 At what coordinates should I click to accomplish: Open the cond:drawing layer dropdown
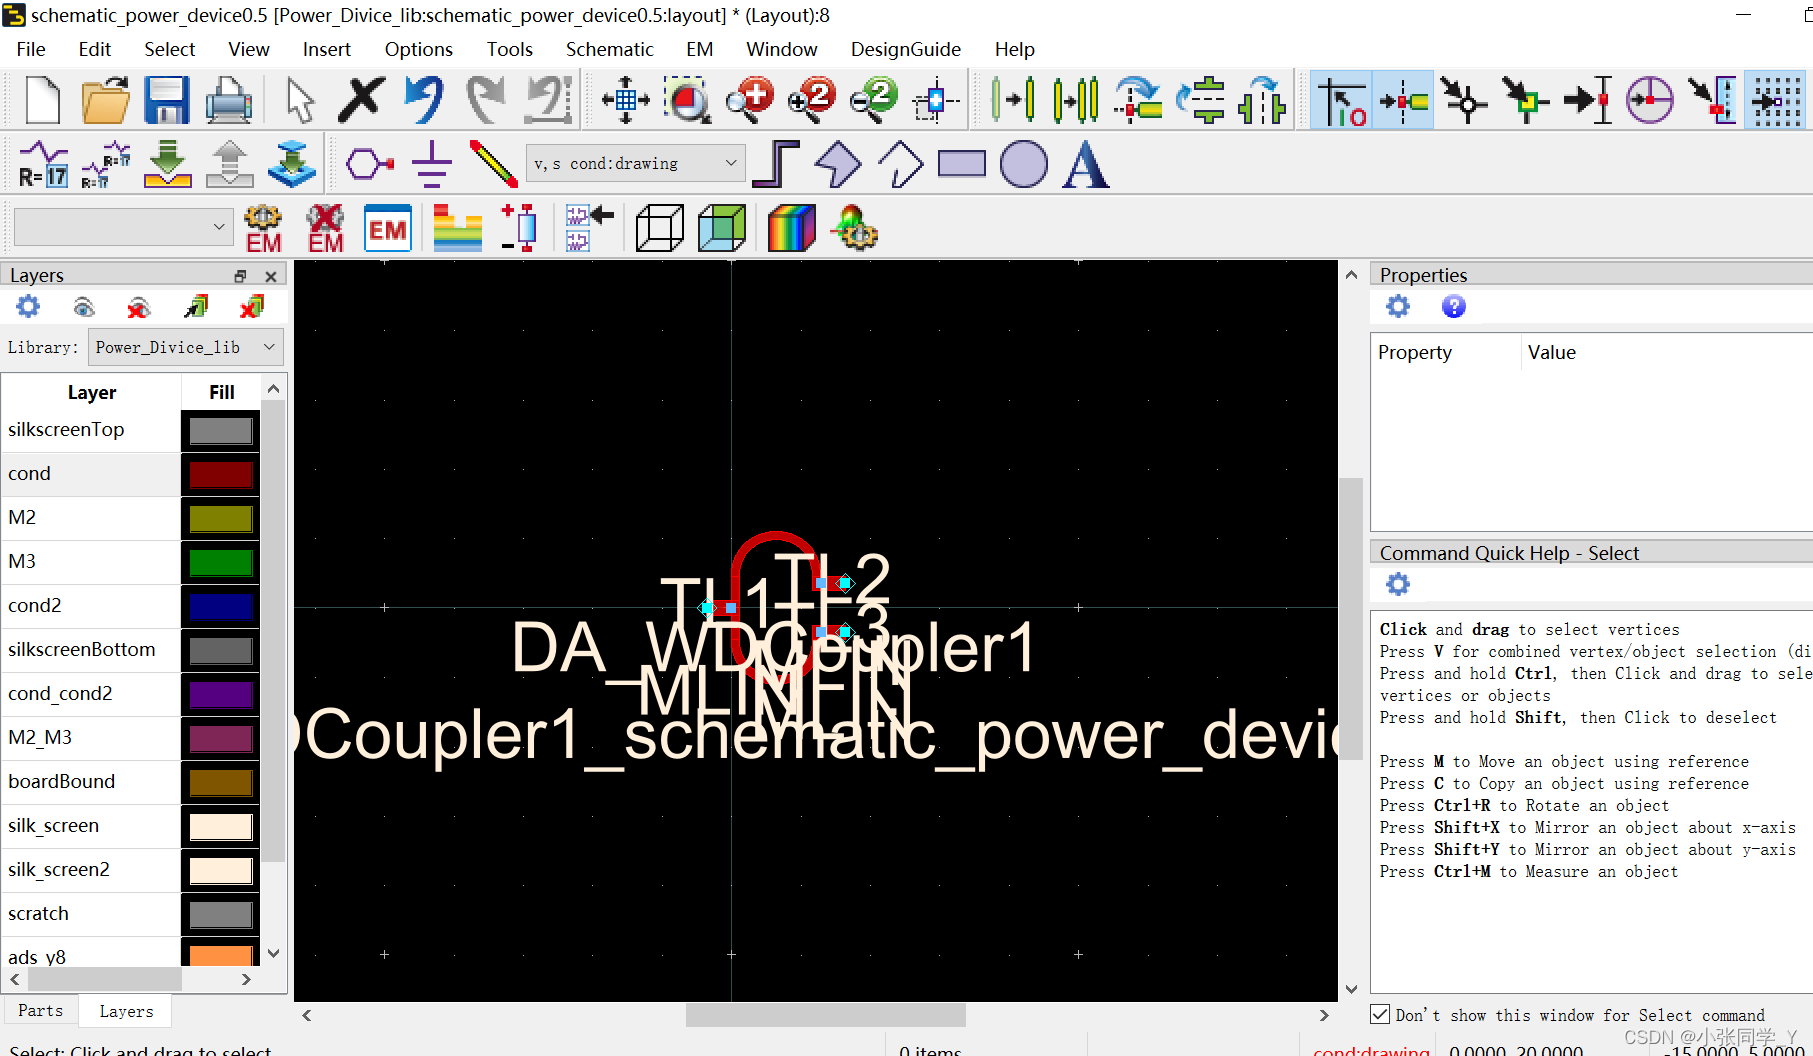(x=636, y=163)
